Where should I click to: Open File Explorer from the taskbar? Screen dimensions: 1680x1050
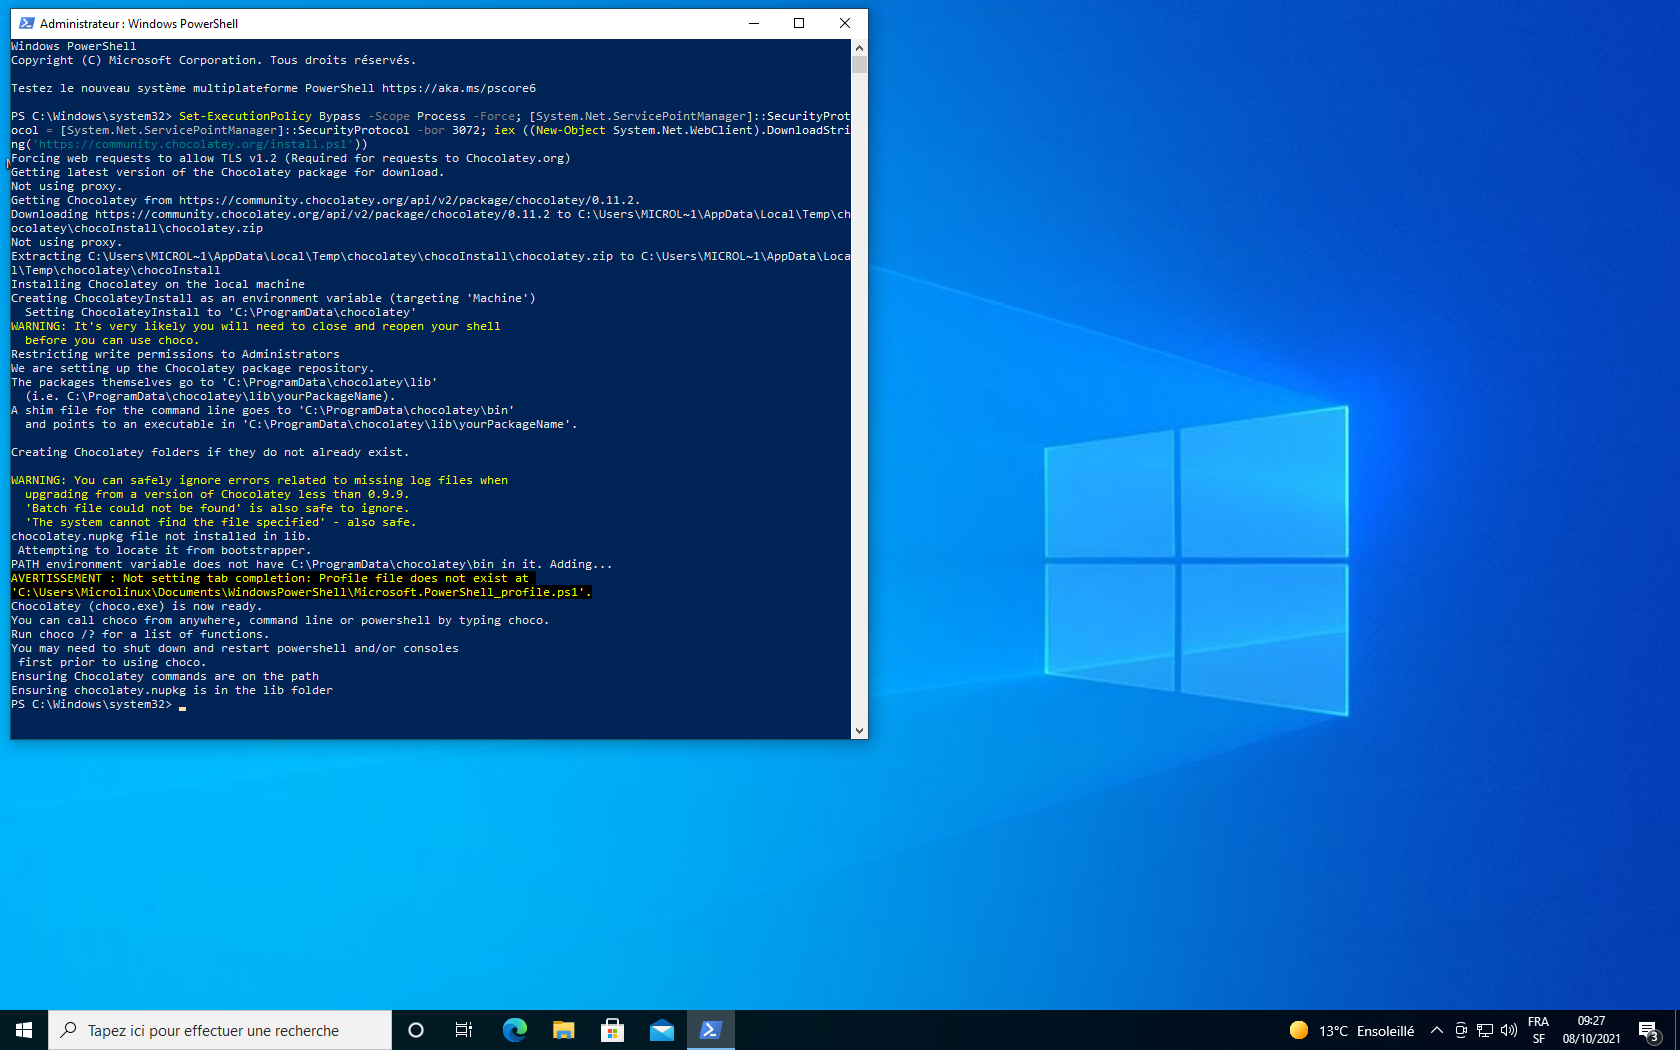point(563,1030)
